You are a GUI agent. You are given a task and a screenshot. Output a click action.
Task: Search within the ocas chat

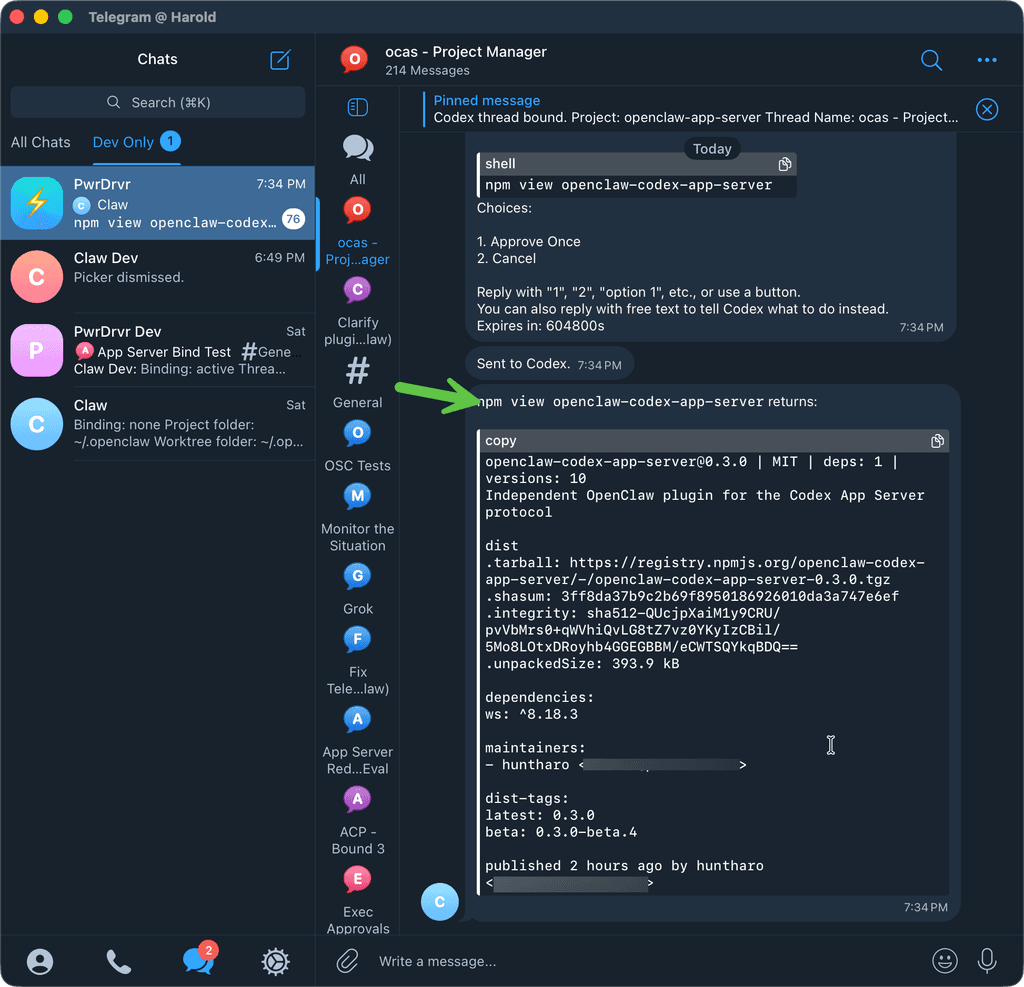coord(931,60)
